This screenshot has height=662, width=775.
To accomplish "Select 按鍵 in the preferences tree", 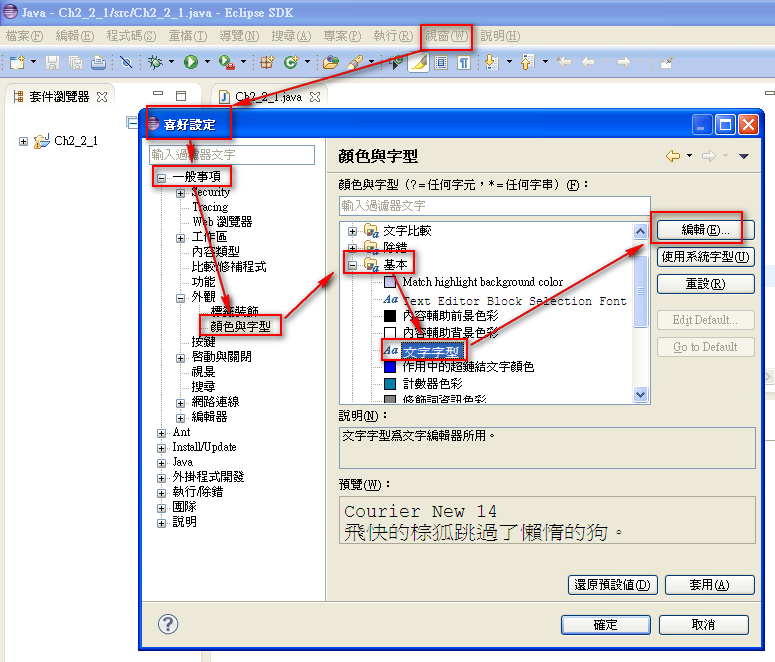I will coord(204,342).
